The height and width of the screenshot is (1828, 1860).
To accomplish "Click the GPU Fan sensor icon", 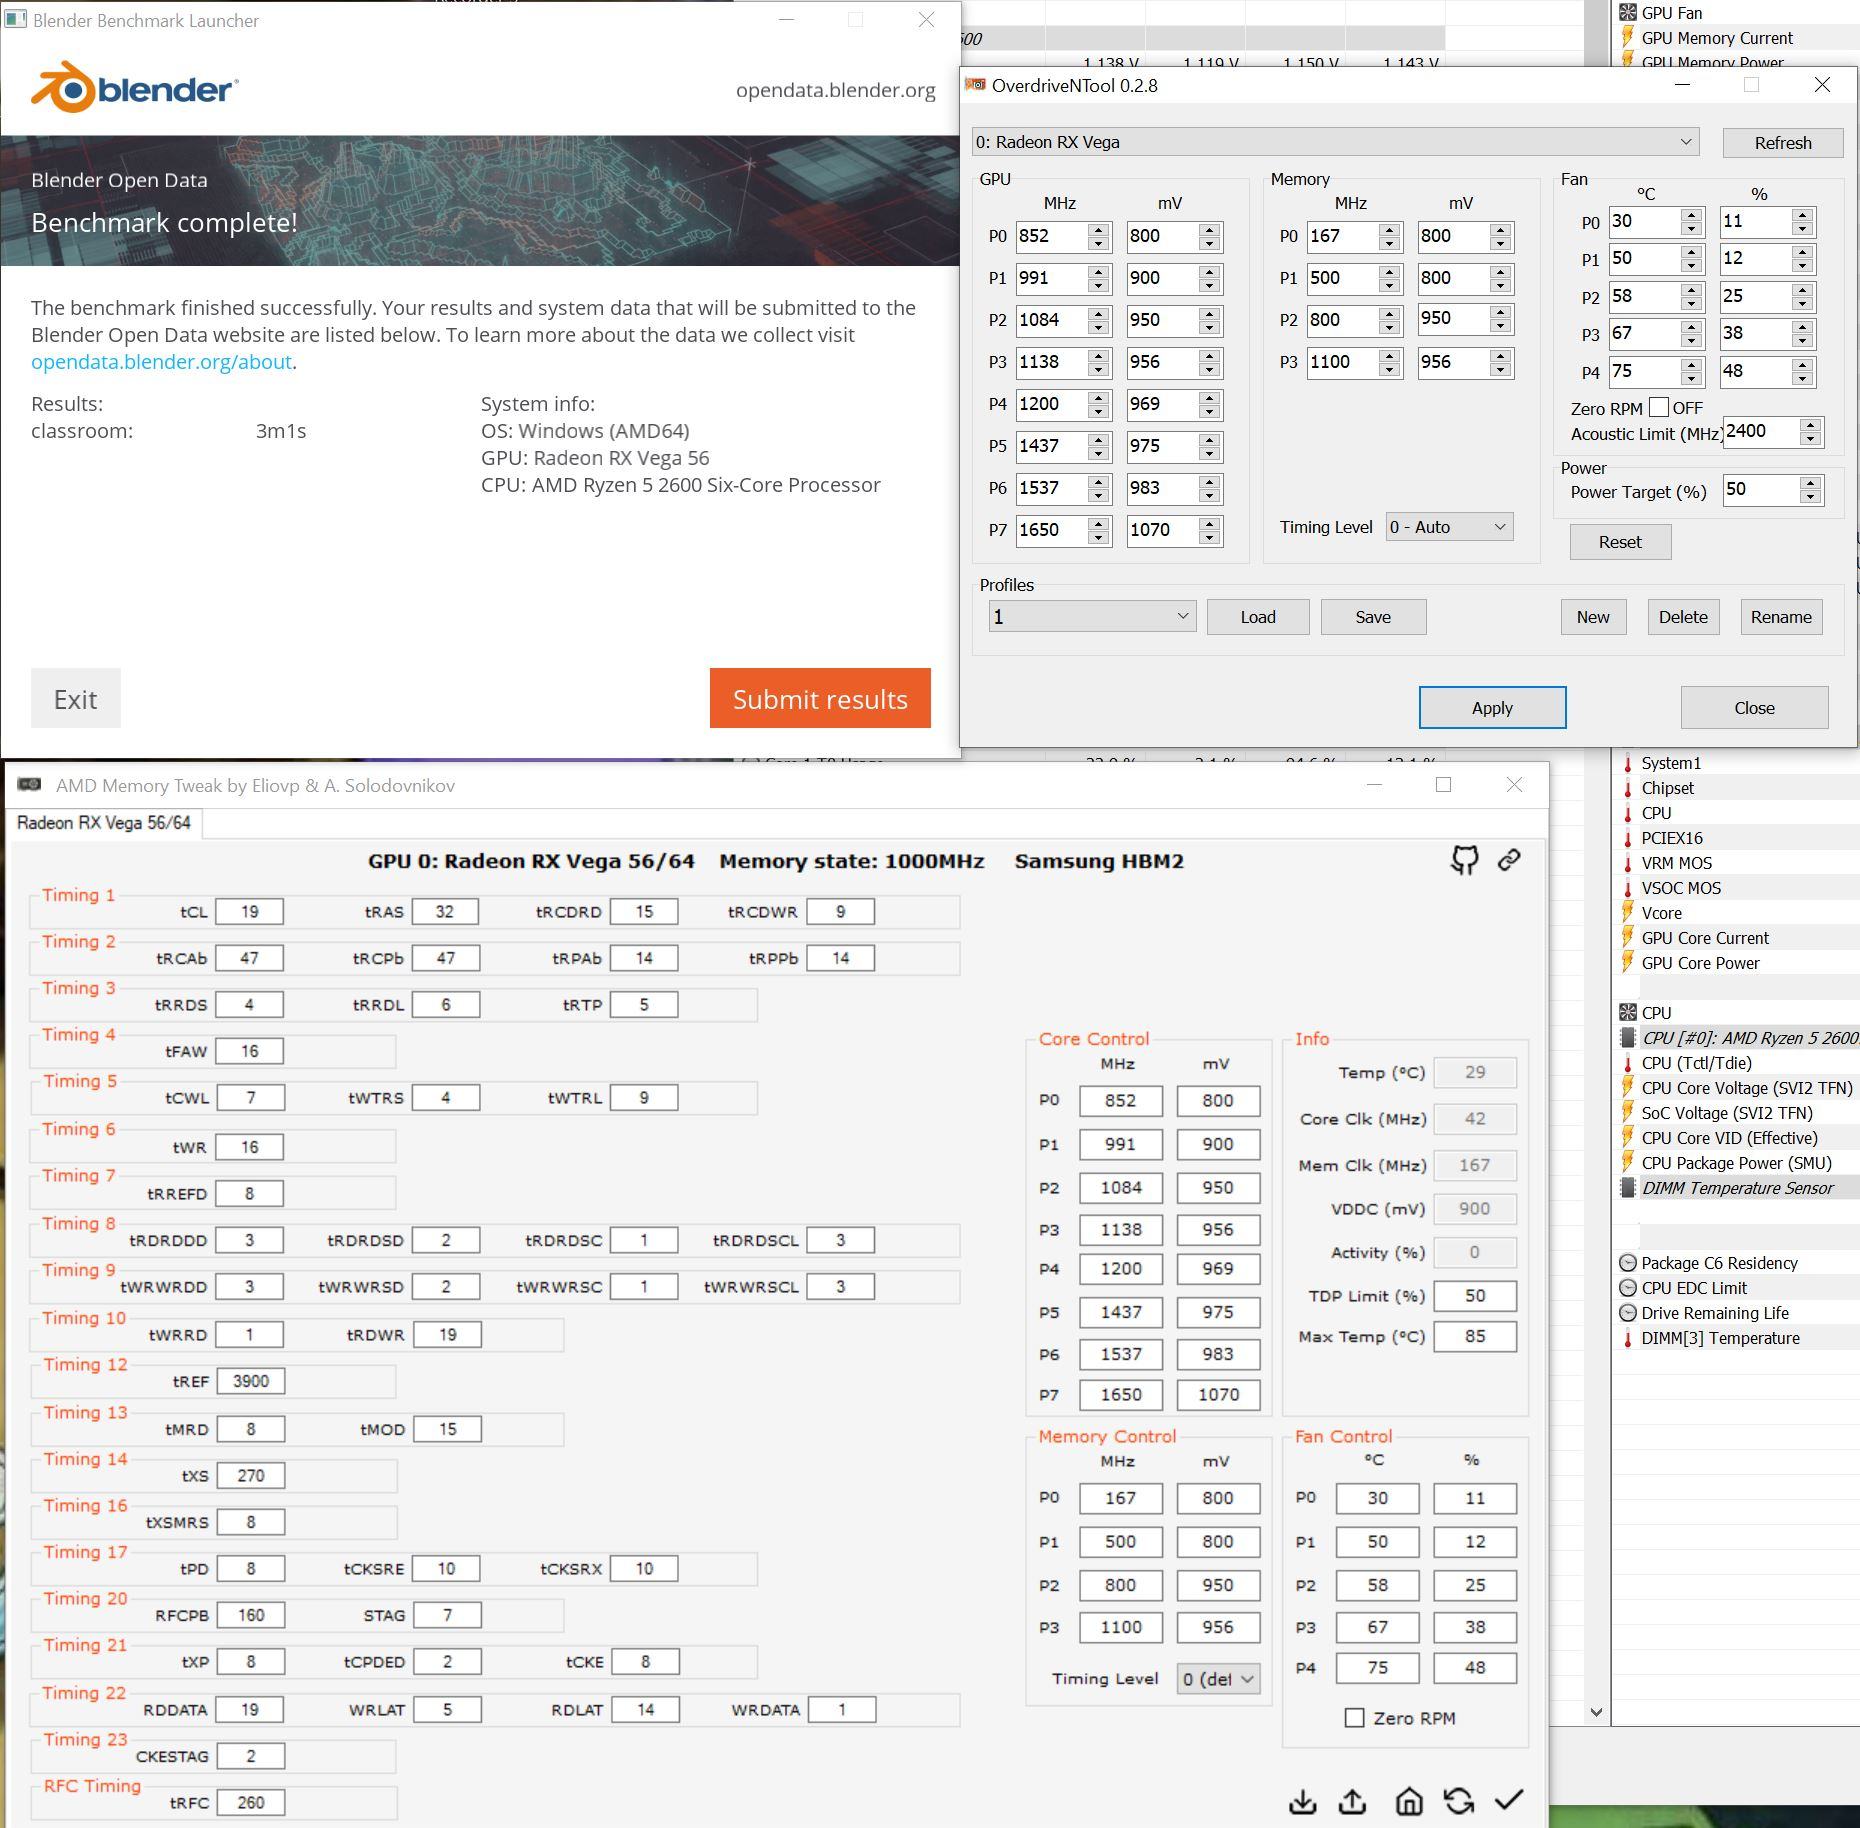I will (x=1628, y=13).
